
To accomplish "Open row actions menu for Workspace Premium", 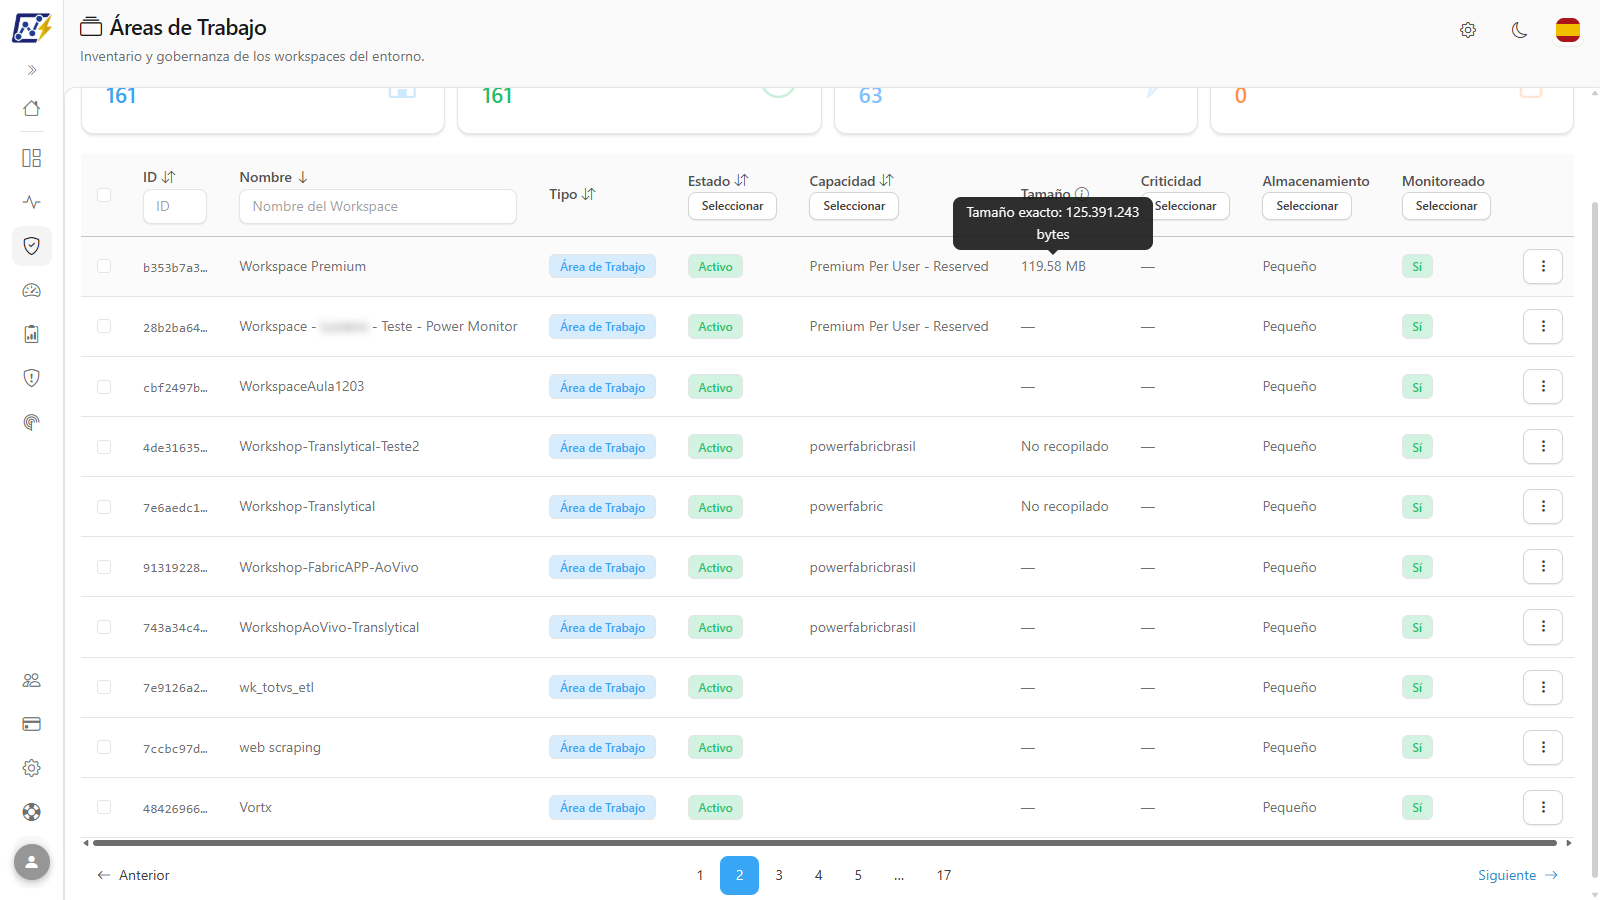I will point(1543,266).
